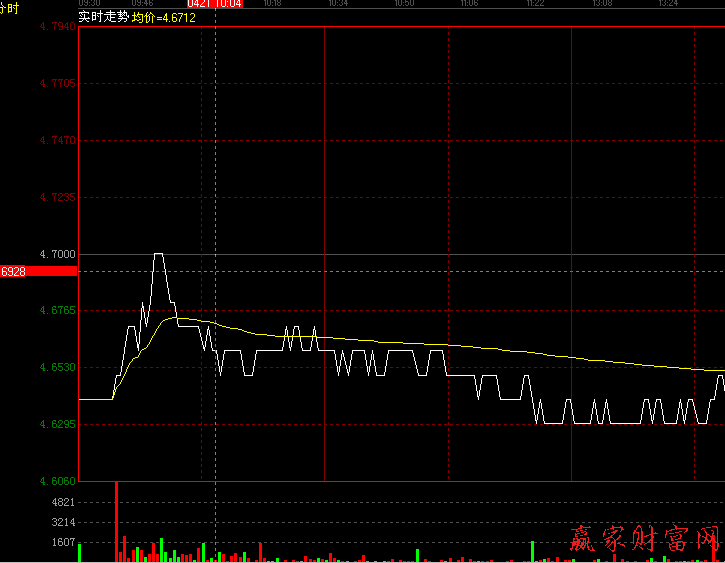Click the red 6928 current price tag
The width and height of the screenshot is (725, 563).
(x=38, y=271)
